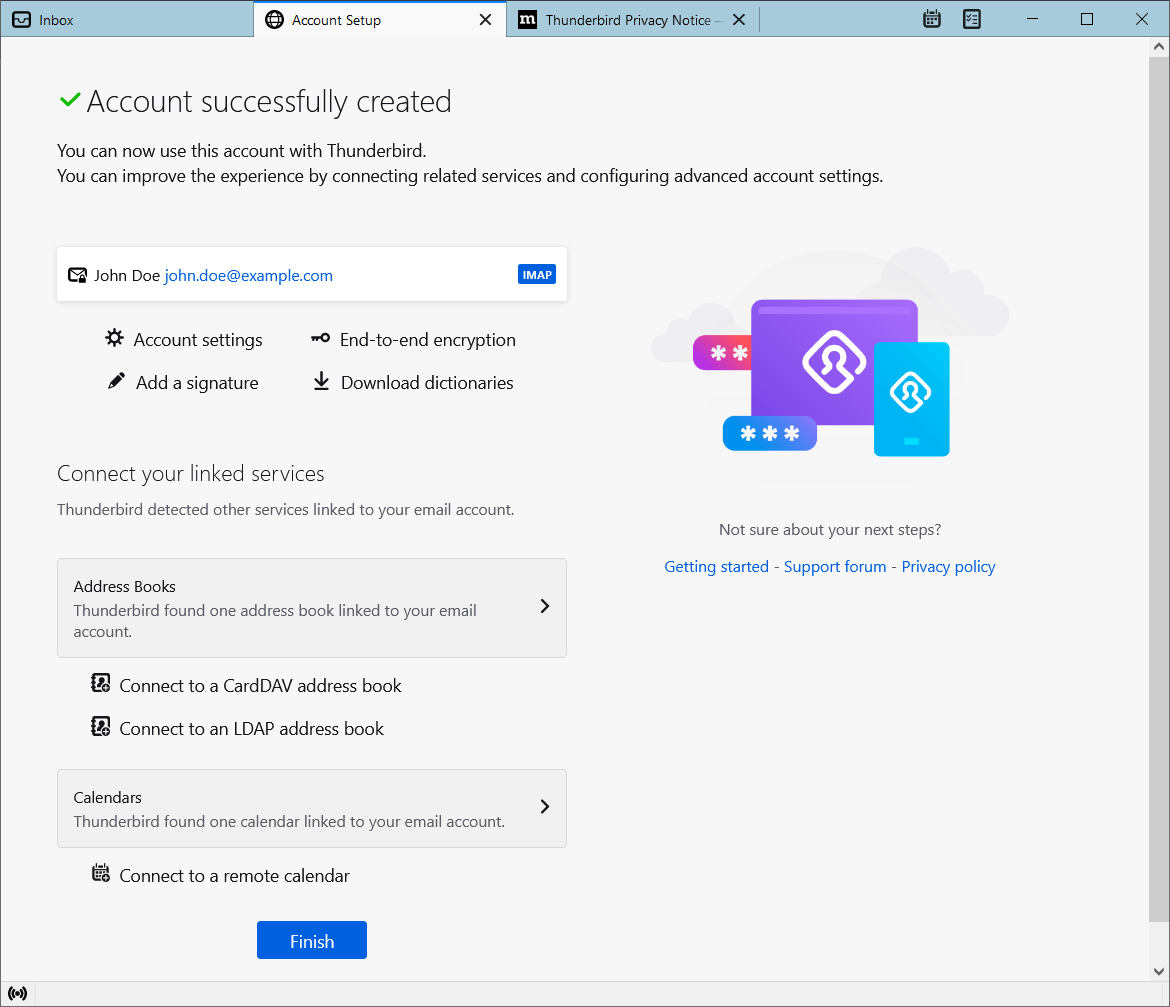
Task: Open the Getting started link
Action: click(x=716, y=566)
